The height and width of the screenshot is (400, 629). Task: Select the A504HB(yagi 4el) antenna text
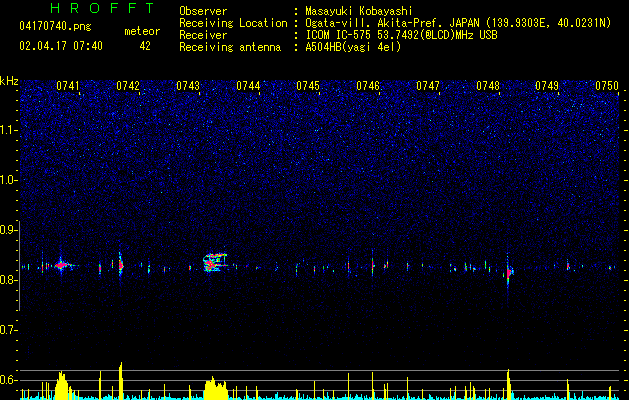pos(353,47)
